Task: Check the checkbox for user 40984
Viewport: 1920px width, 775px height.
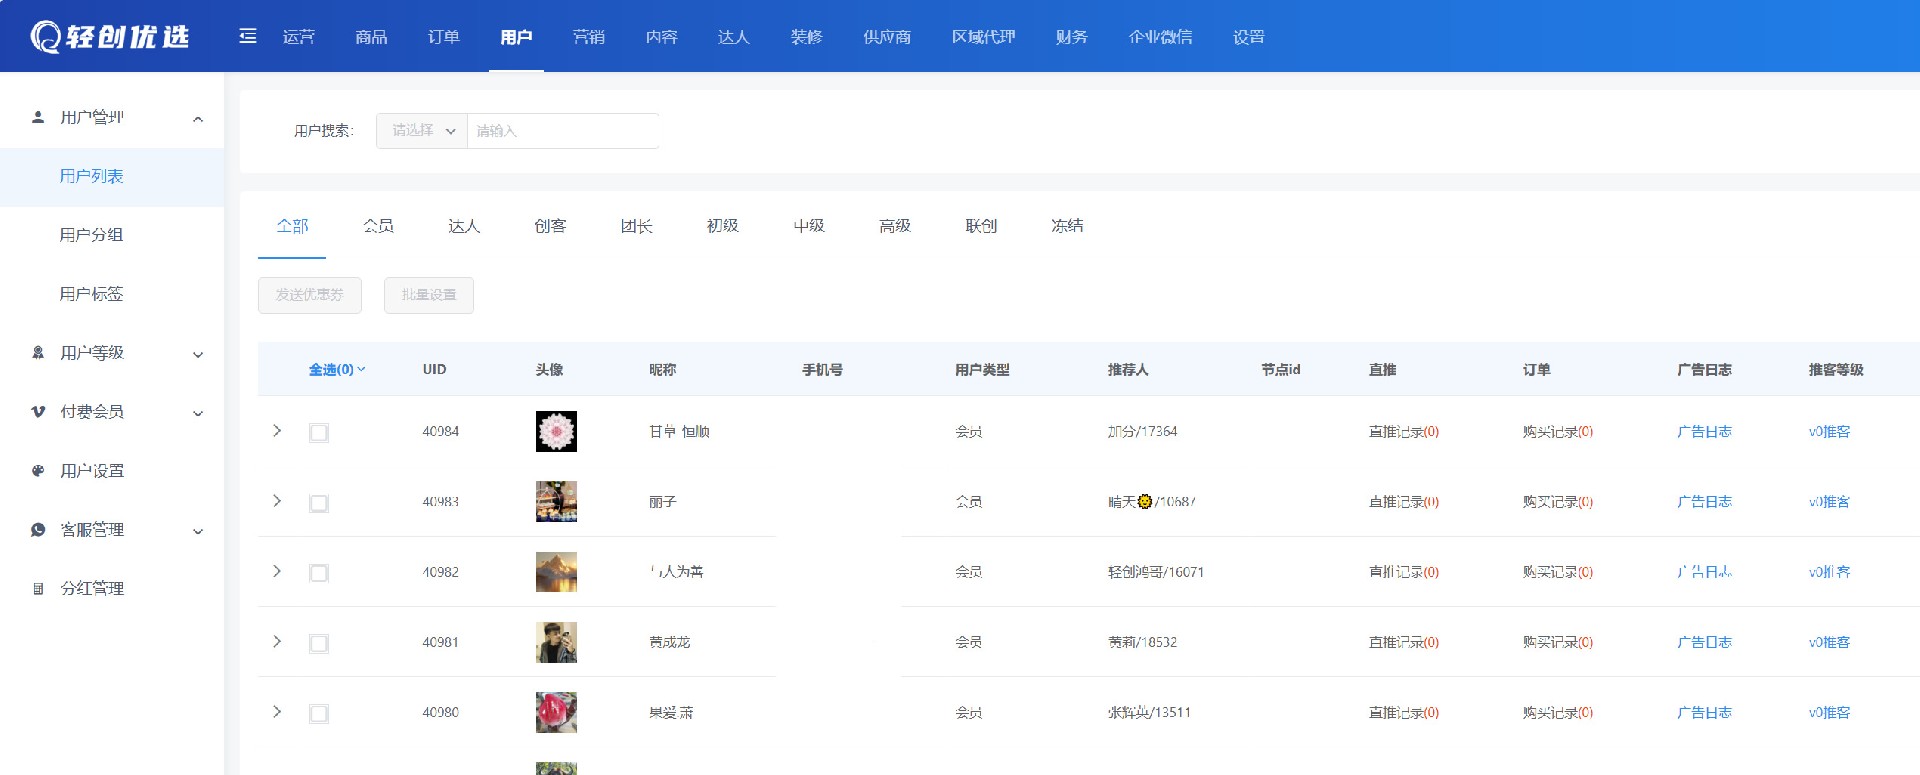Action: (319, 433)
